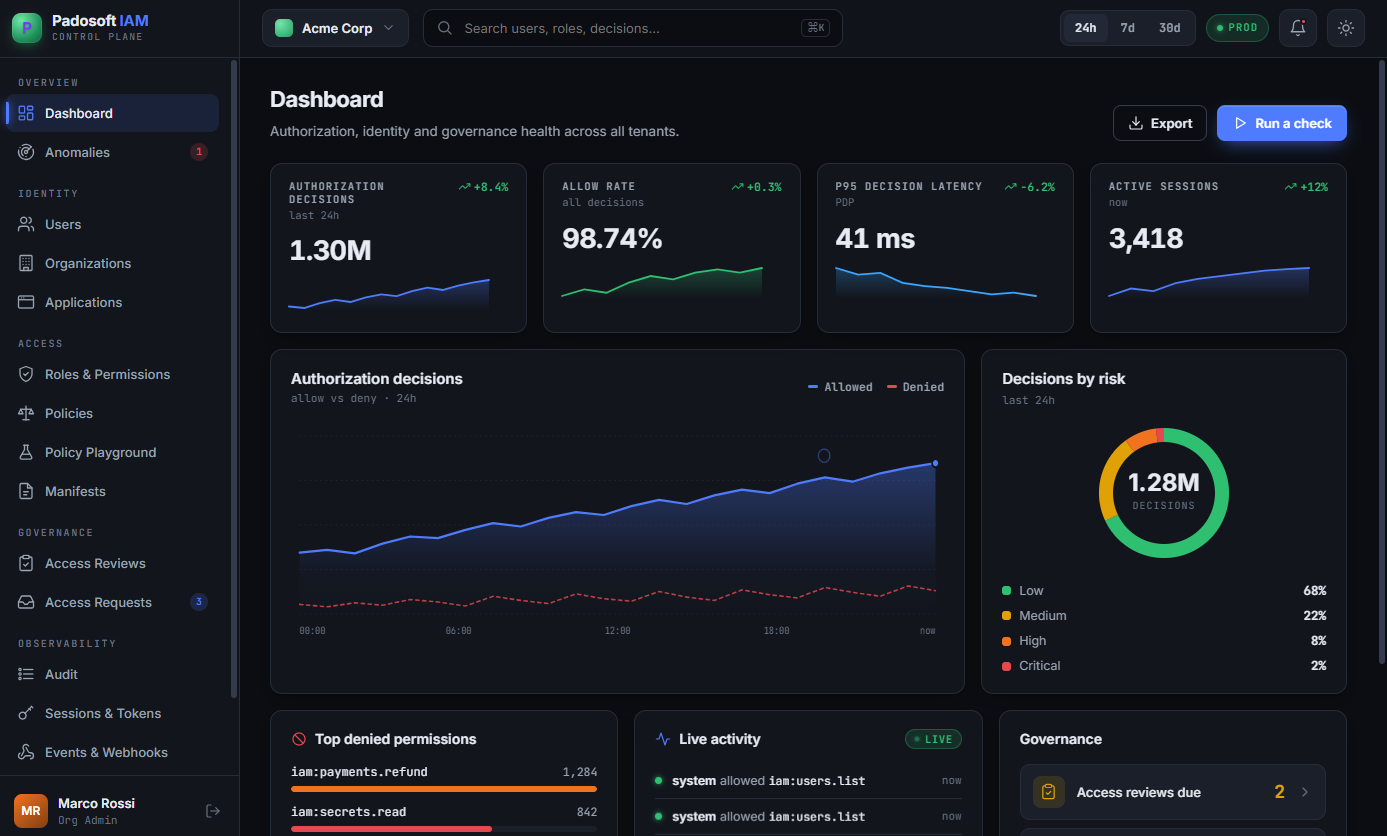Click the sidebar vertical scrollbar
Viewport: 1387px width, 836px height.
click(x=234, y=378)
